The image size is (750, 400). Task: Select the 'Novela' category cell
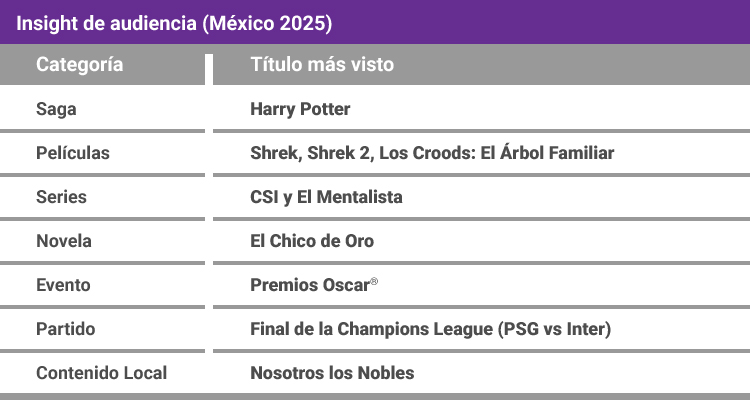(64, 241)
